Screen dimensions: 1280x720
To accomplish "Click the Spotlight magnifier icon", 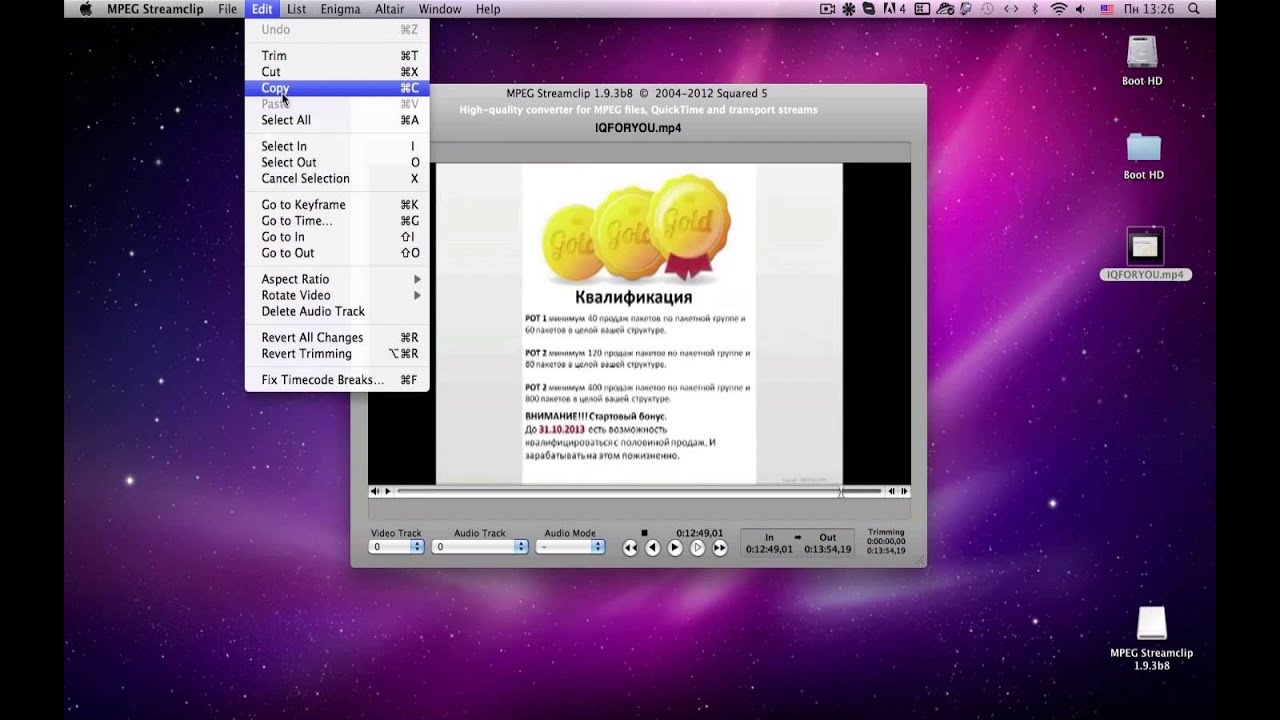I will 1194,9.
